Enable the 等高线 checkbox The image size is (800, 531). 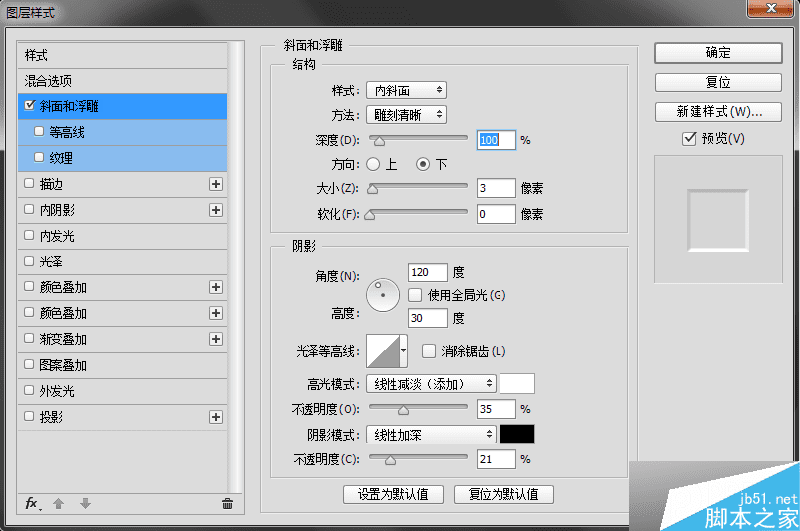(x=39, y=132)
